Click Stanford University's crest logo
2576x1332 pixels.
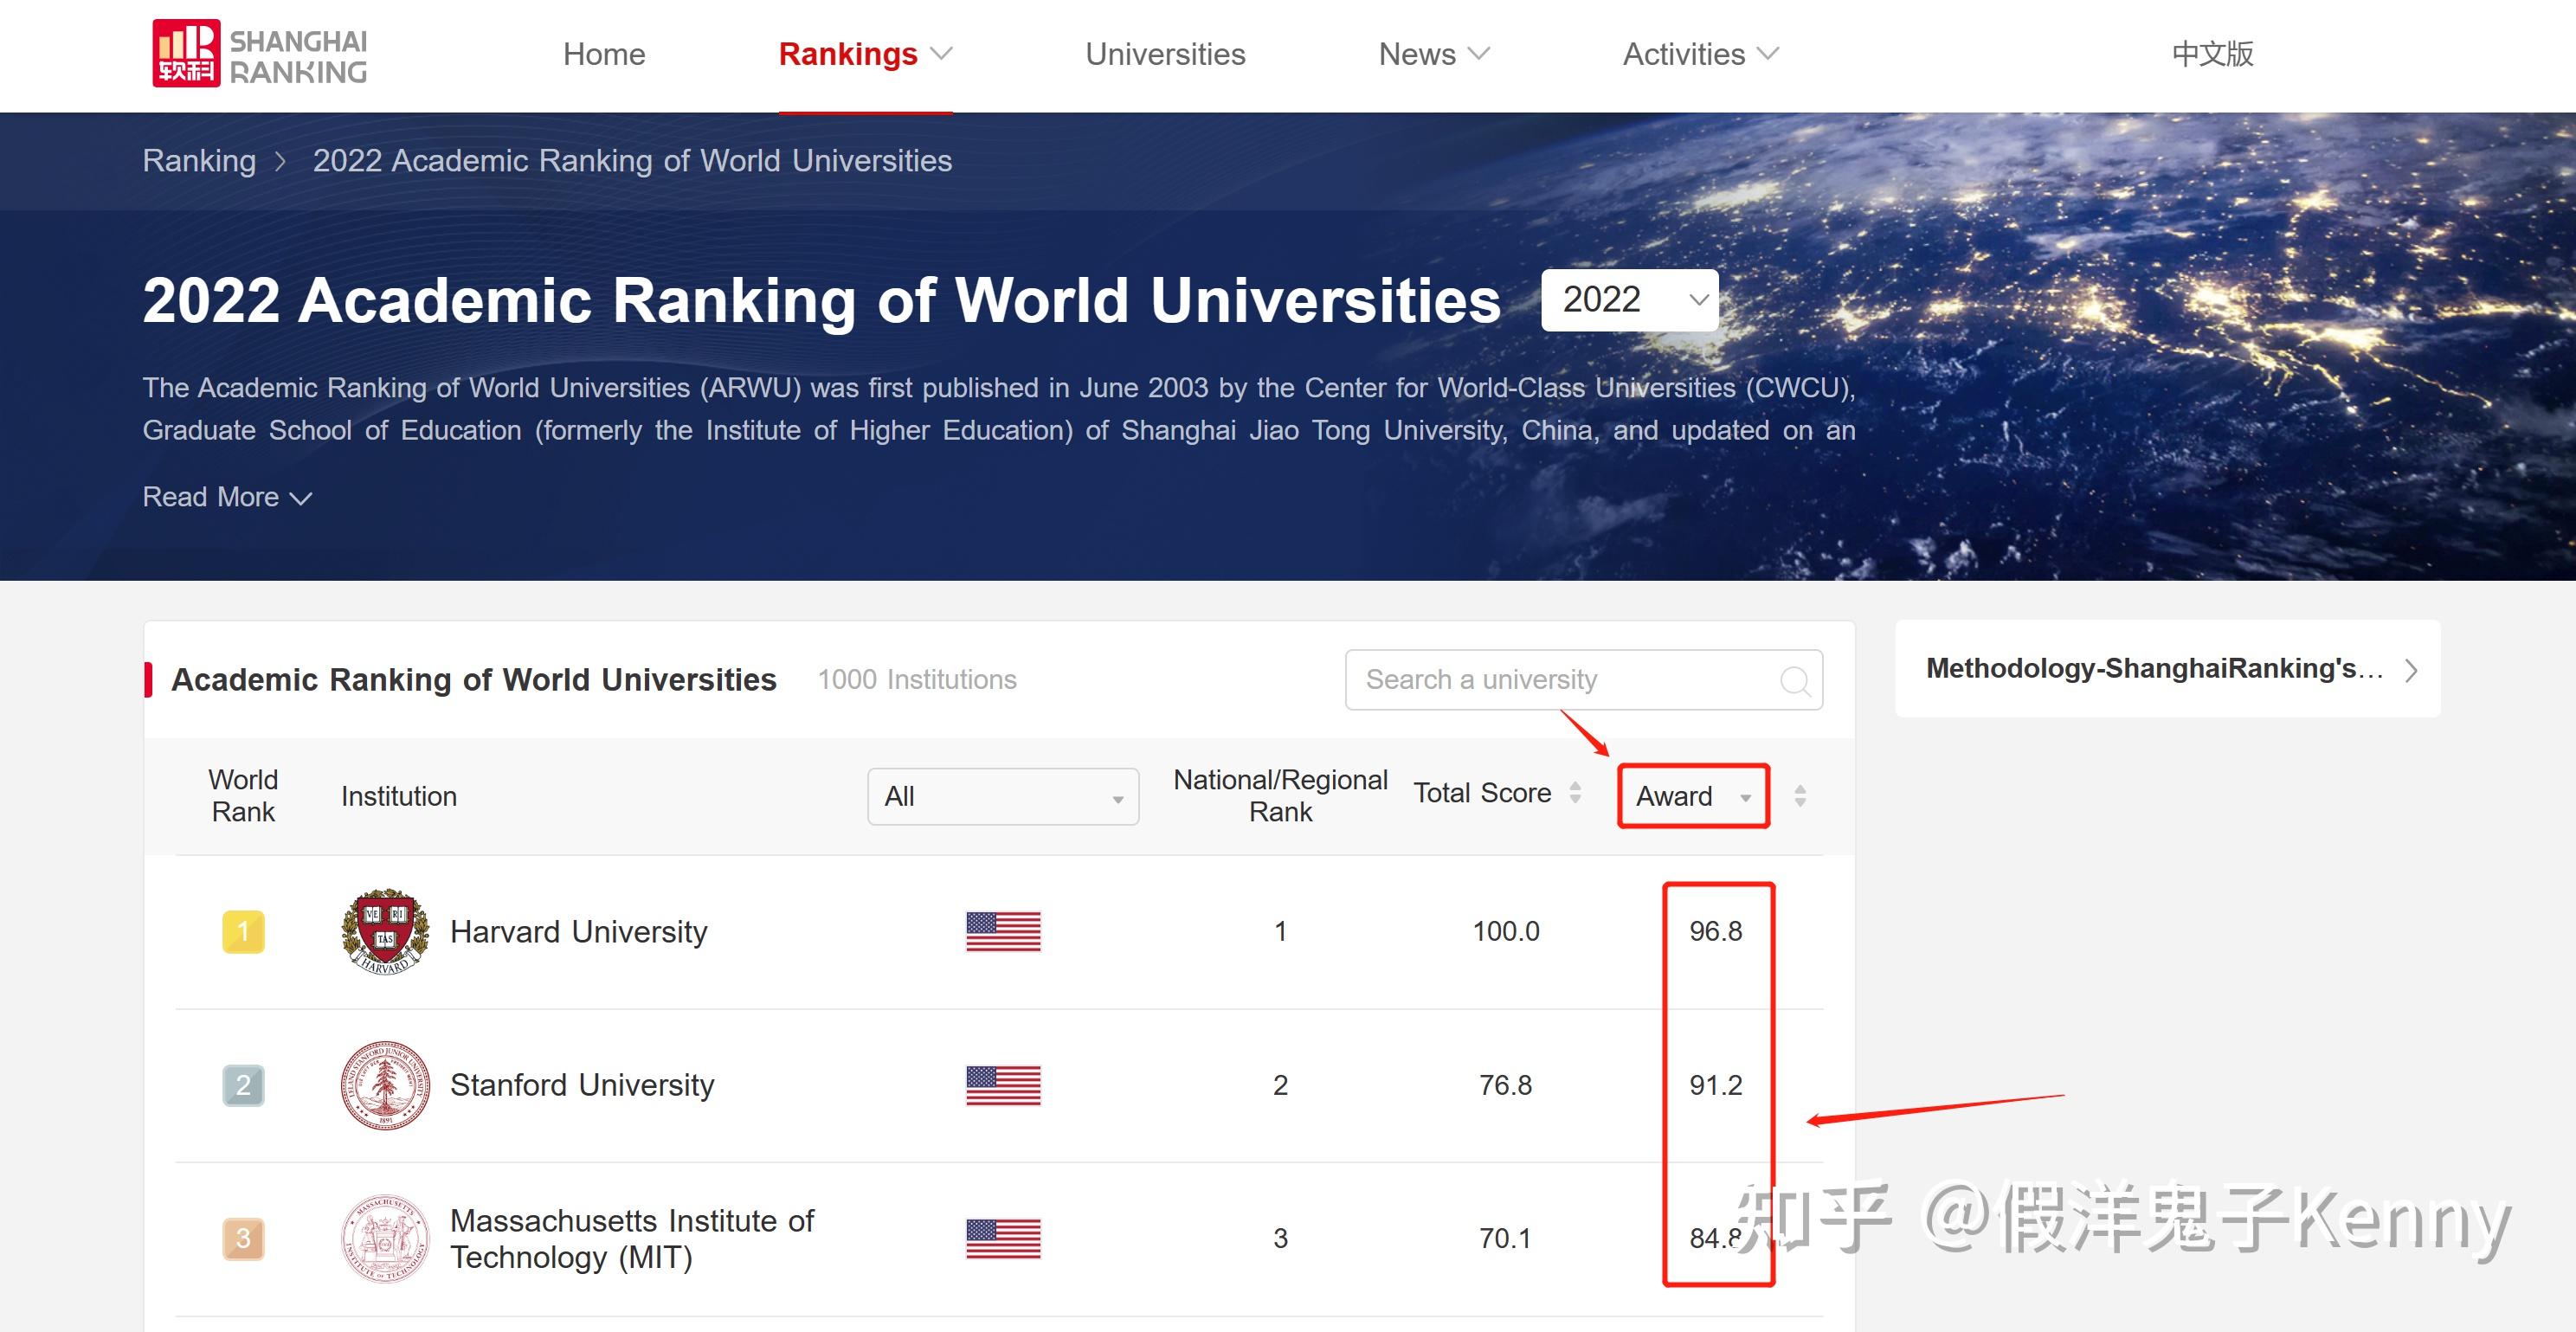pyautogui.click(x=385, y=1085)
